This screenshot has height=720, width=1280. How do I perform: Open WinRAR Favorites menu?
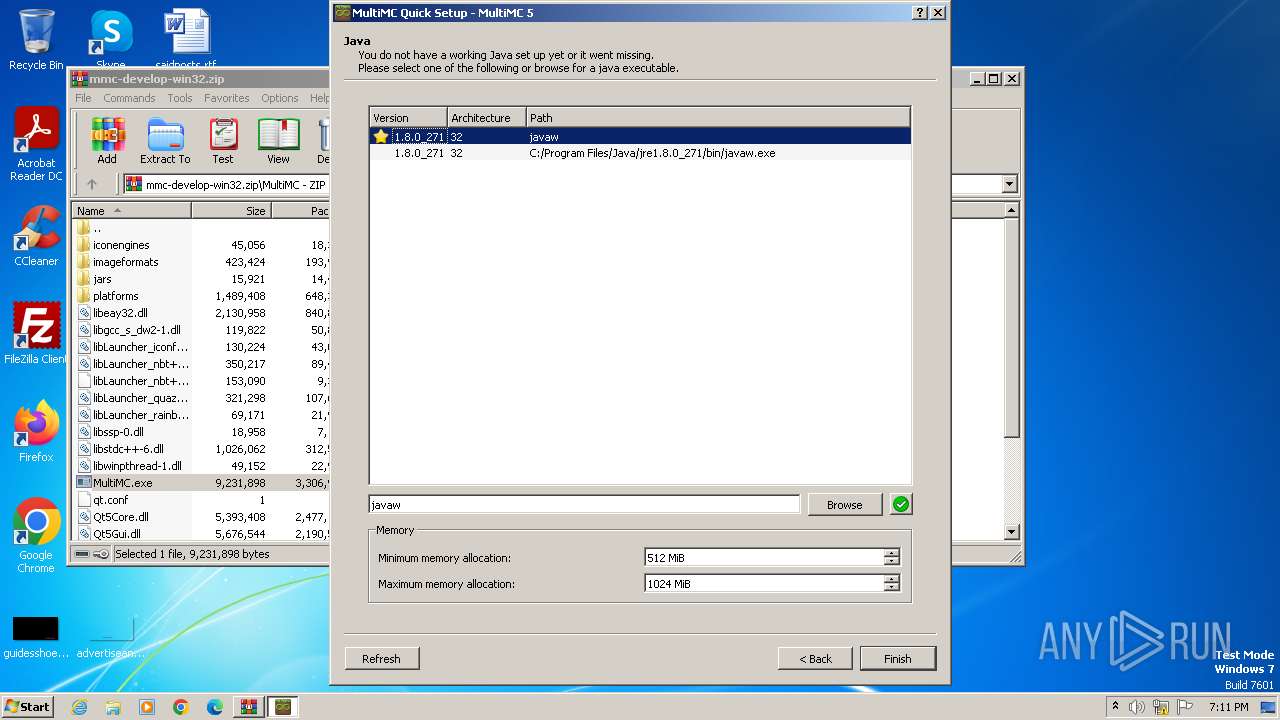(227, 98)
